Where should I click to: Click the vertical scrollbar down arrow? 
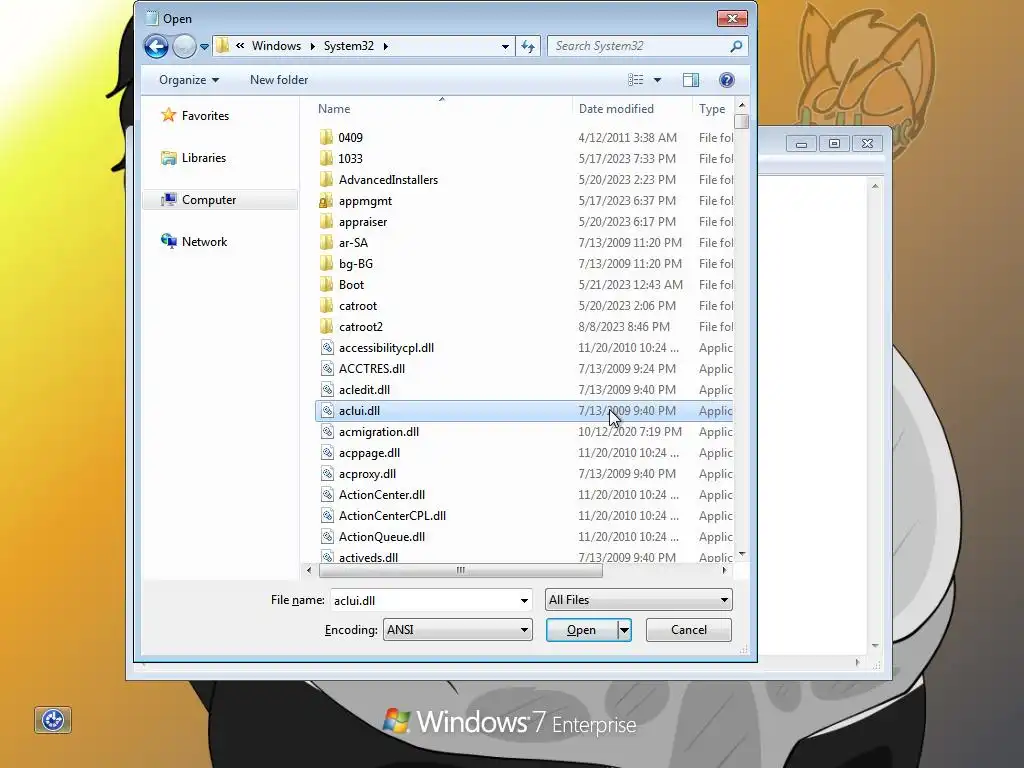[x=742, y=554]
